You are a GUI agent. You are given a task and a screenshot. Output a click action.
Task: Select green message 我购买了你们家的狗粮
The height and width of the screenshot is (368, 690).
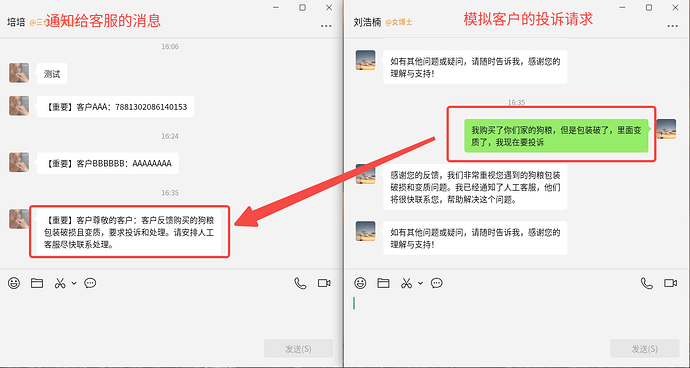(556, 136)
